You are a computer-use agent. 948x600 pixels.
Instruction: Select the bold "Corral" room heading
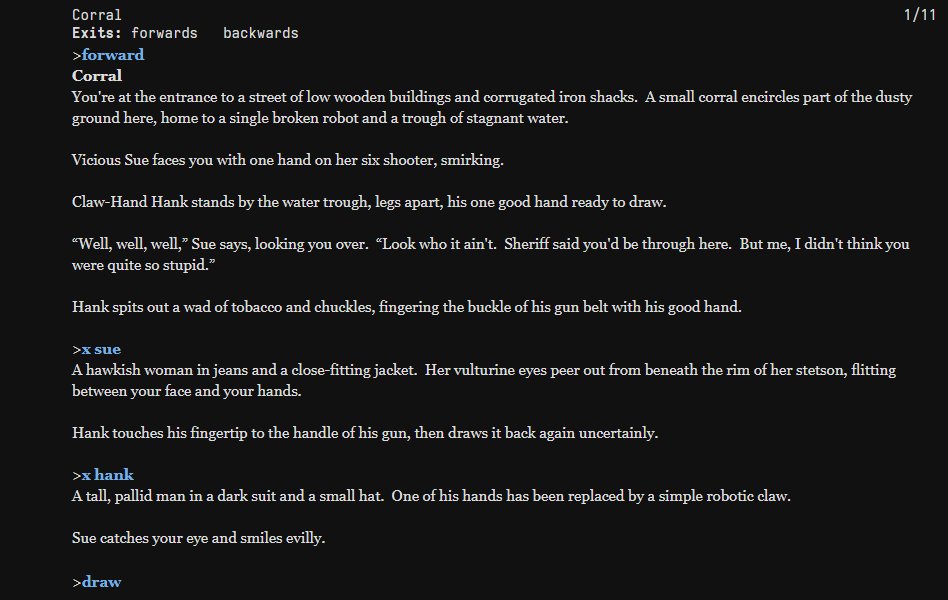point(97,76)
